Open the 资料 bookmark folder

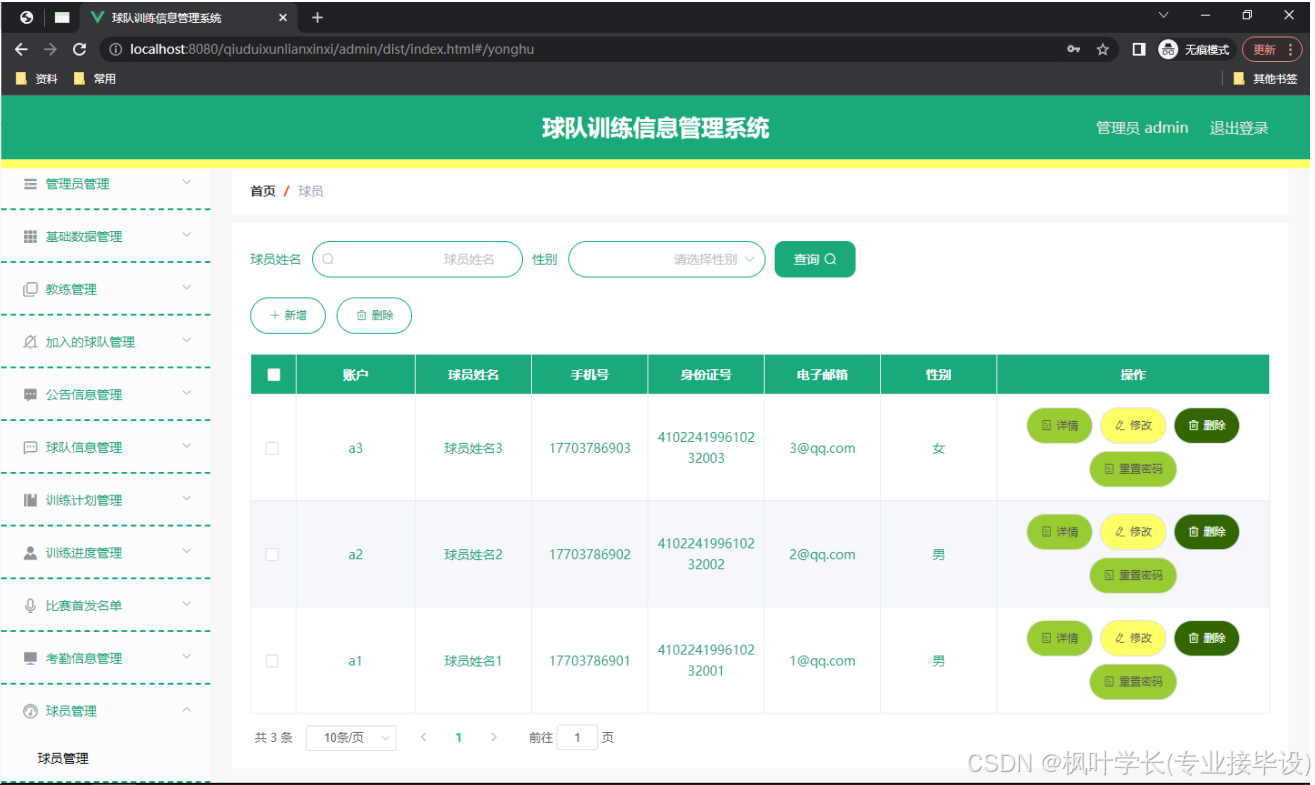pos(37,79)
